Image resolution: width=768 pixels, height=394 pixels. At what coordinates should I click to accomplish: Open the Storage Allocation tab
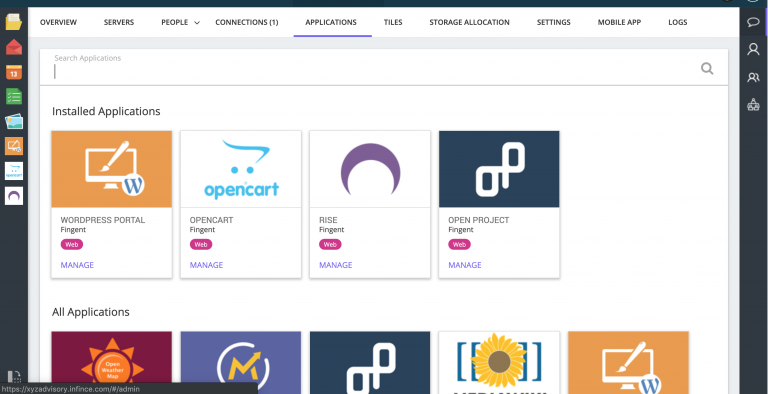pyautogui.click(x=469, y=22)
